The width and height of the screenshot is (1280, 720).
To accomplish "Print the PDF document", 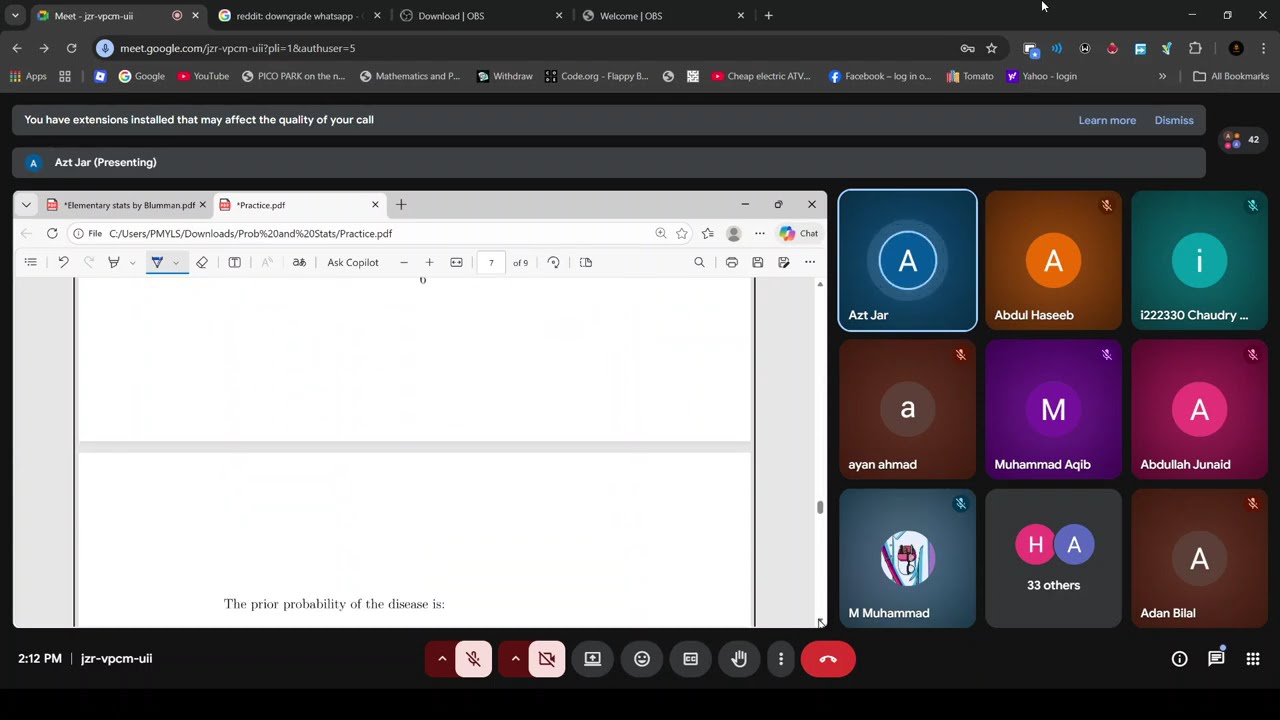I will 732,262.
